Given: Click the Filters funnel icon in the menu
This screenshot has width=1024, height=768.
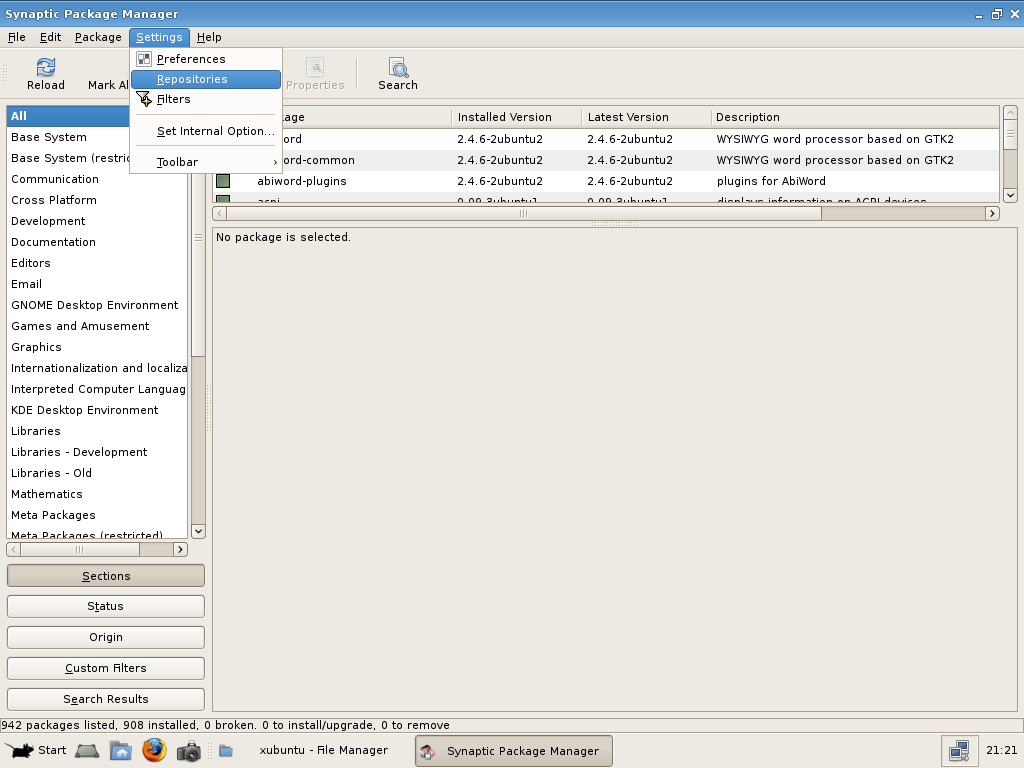Looking at the screenshot, I should [144, 99].
